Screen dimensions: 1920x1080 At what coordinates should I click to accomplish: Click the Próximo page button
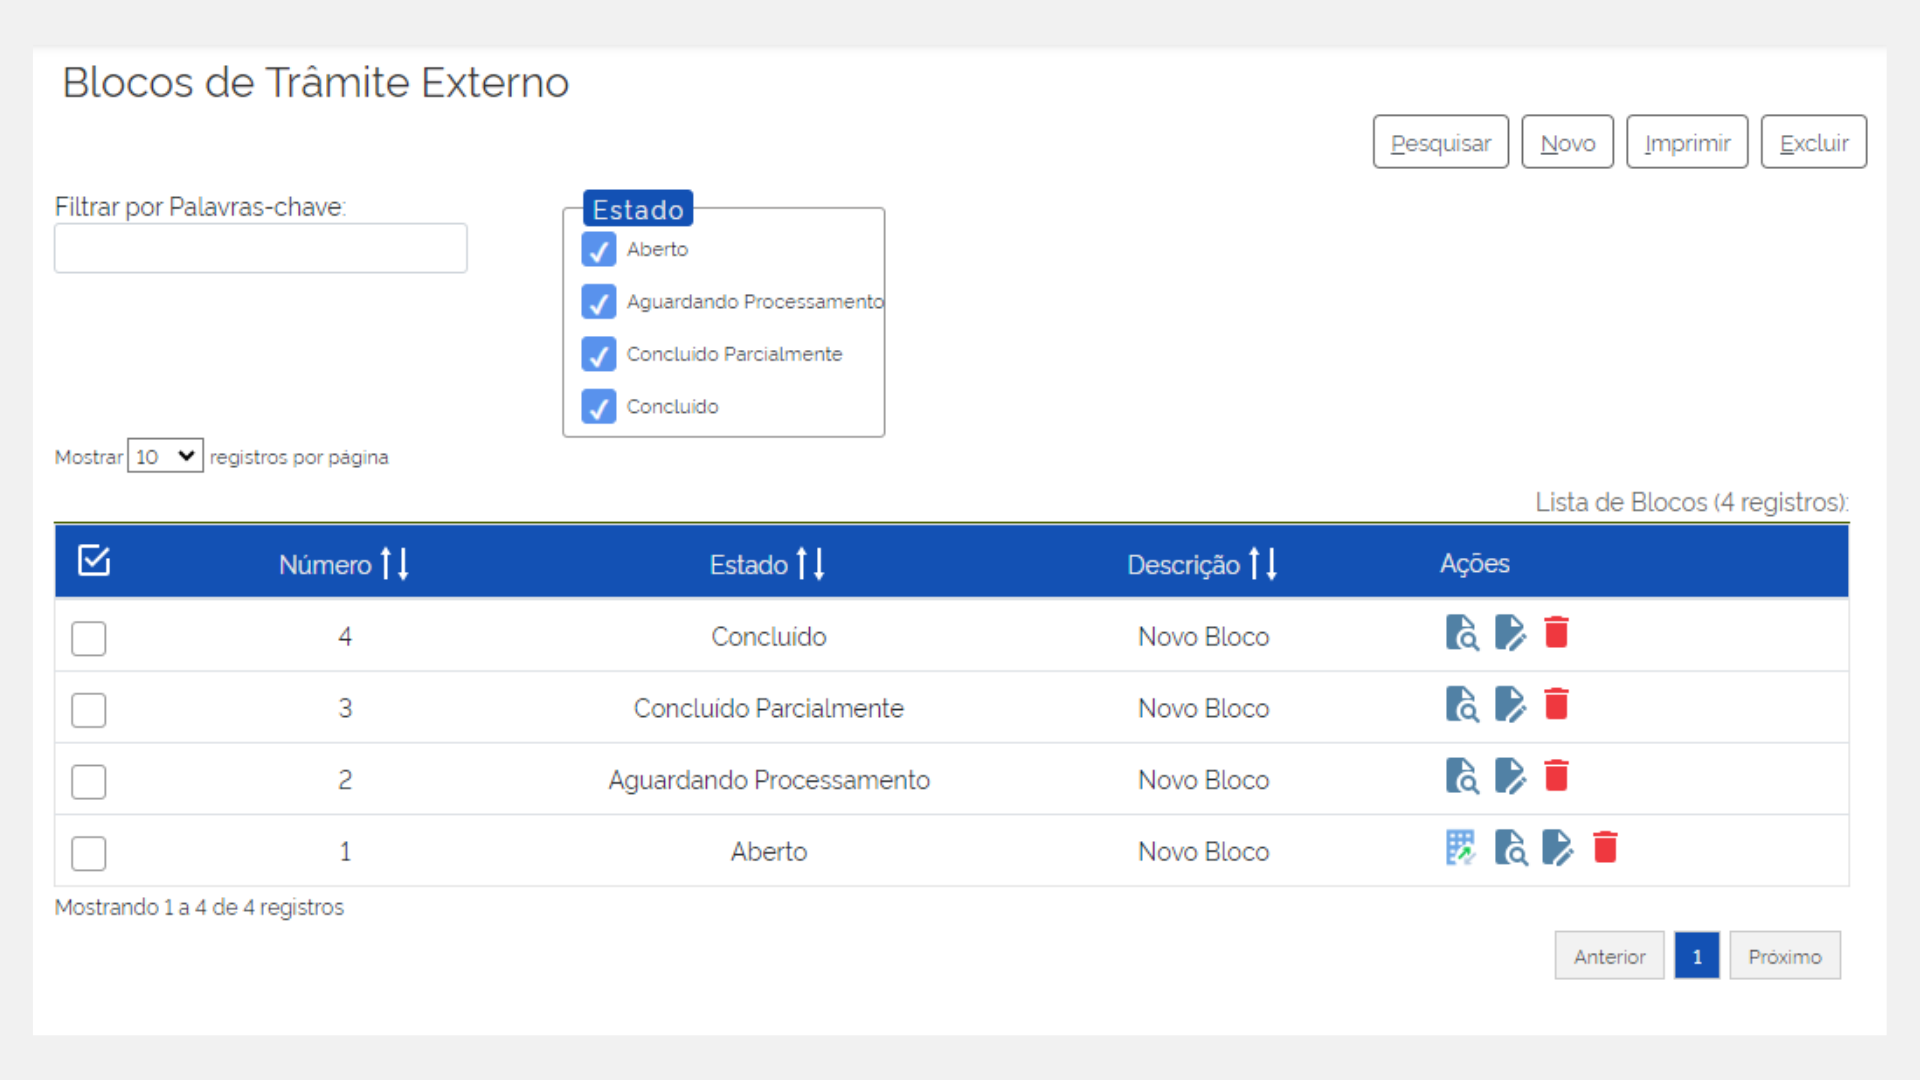(1784, 956)
